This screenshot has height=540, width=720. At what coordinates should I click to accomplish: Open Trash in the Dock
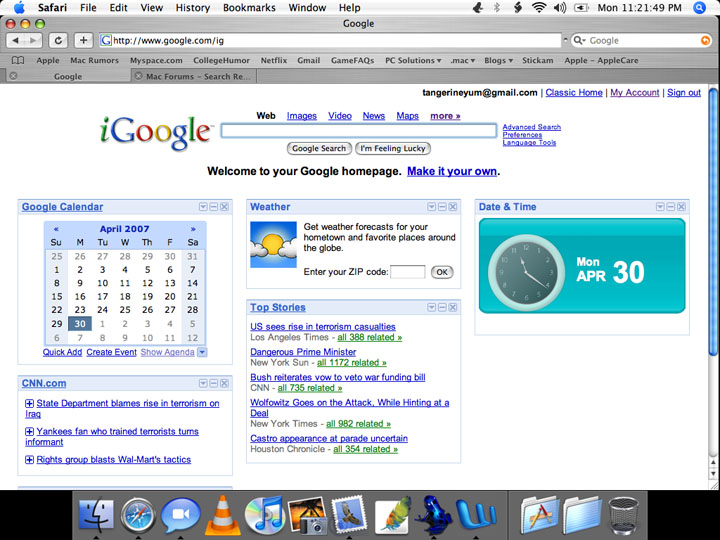pos(623,515)
